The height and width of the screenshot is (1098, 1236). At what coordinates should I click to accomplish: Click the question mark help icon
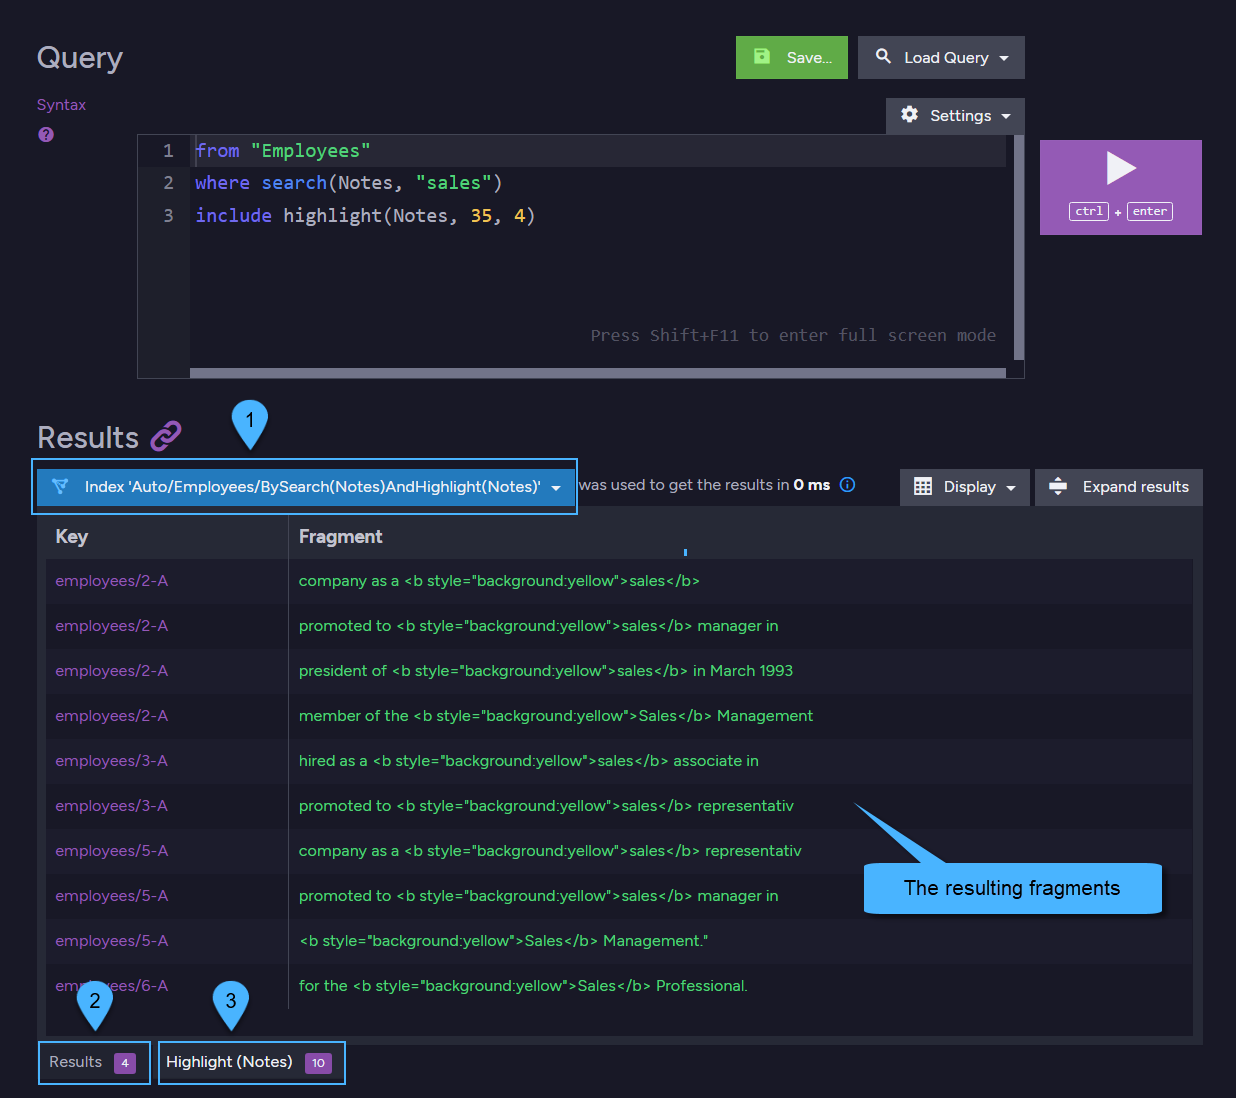tap(46, 134)
